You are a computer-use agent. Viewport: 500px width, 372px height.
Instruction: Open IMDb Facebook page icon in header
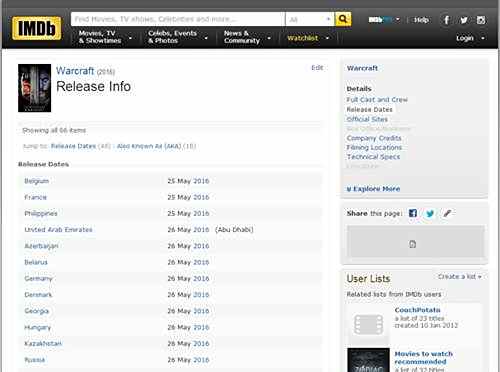click(446, 20)
